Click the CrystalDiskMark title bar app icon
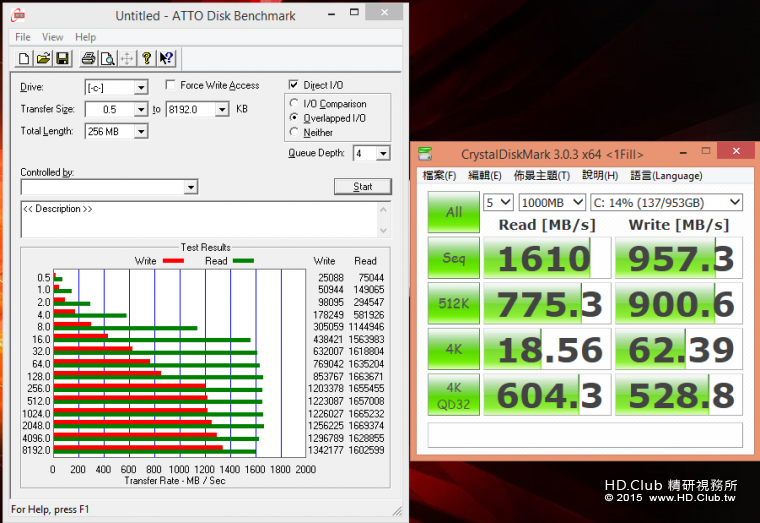The width and height of the screenshot is (760, 523). 427,153
